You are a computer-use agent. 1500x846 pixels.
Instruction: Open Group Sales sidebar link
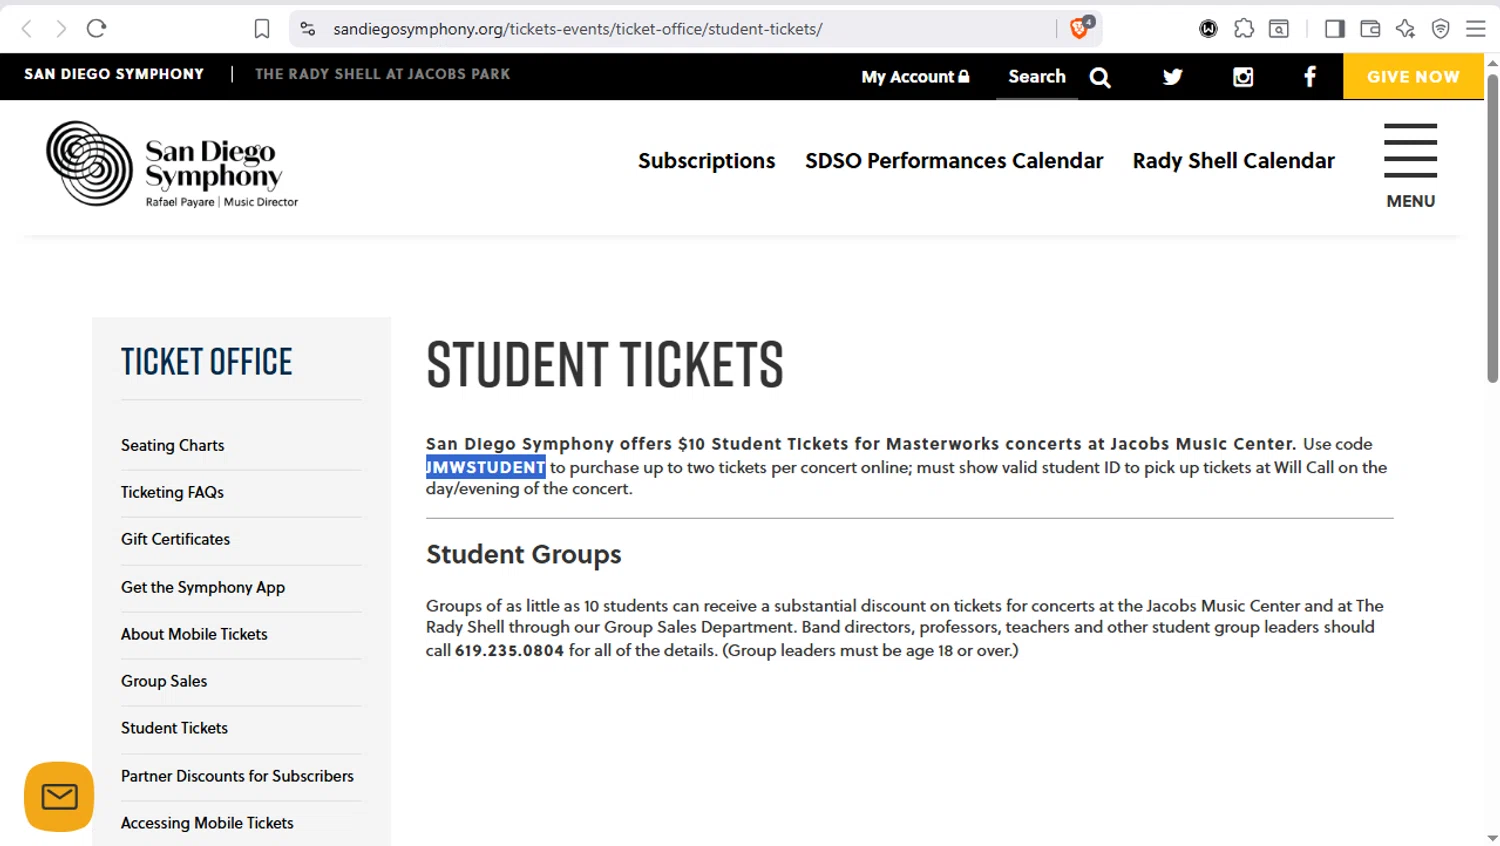[x=164, y=681]
